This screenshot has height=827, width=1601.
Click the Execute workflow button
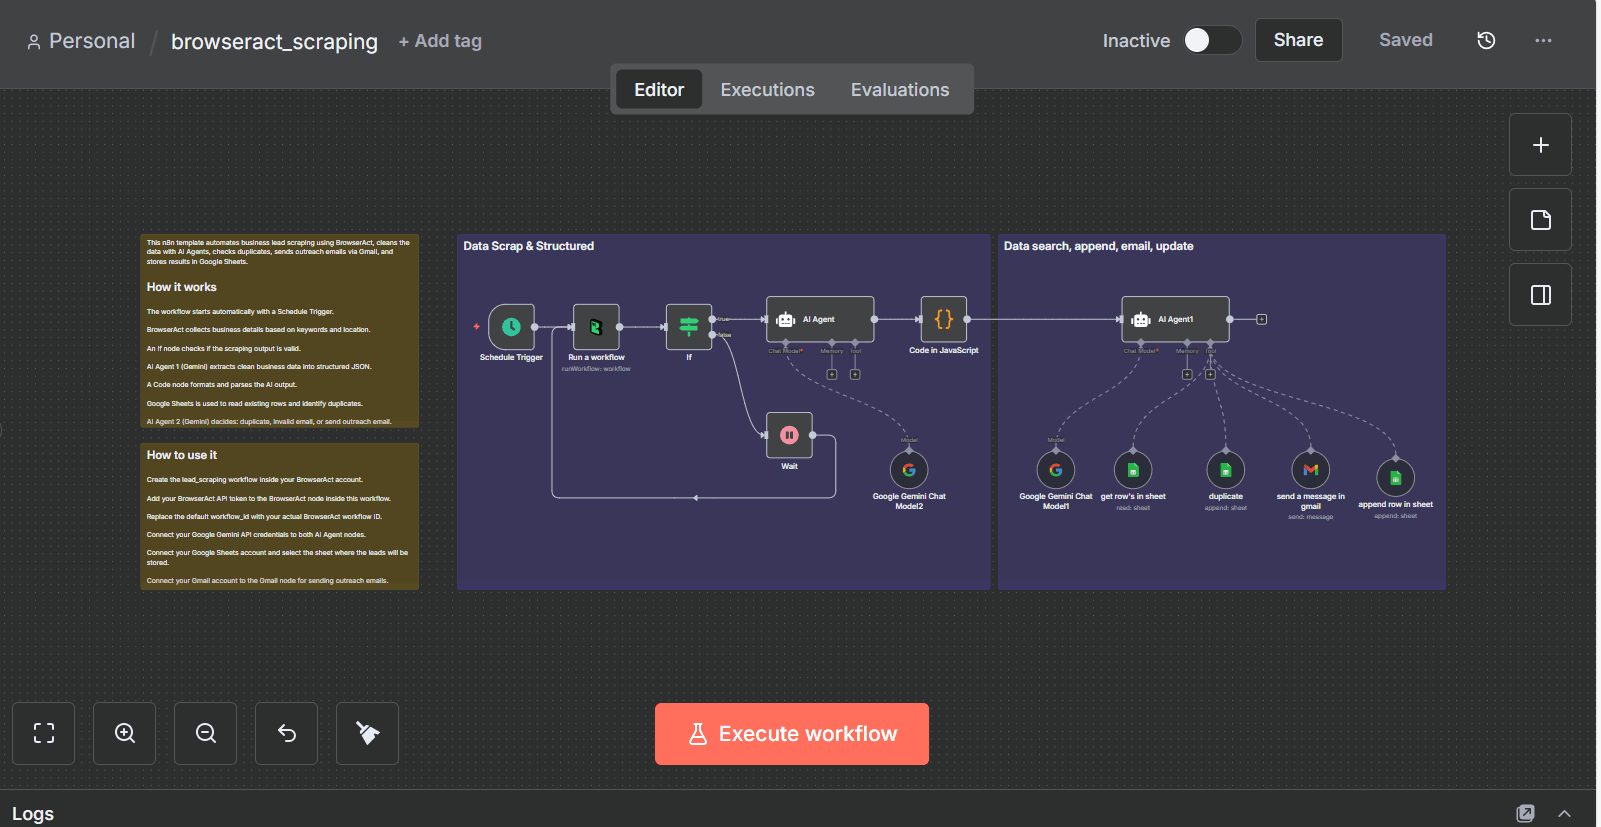[x=791, y=734]
